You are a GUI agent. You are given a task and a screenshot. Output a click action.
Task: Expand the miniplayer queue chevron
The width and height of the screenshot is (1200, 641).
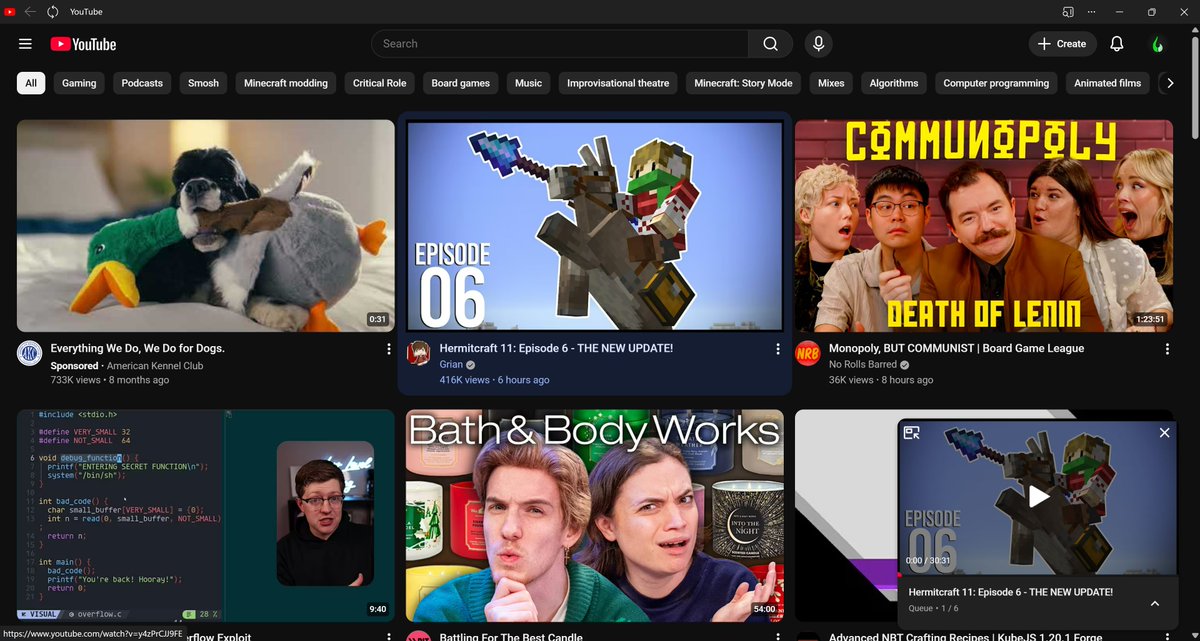[x=1154, y=604]
